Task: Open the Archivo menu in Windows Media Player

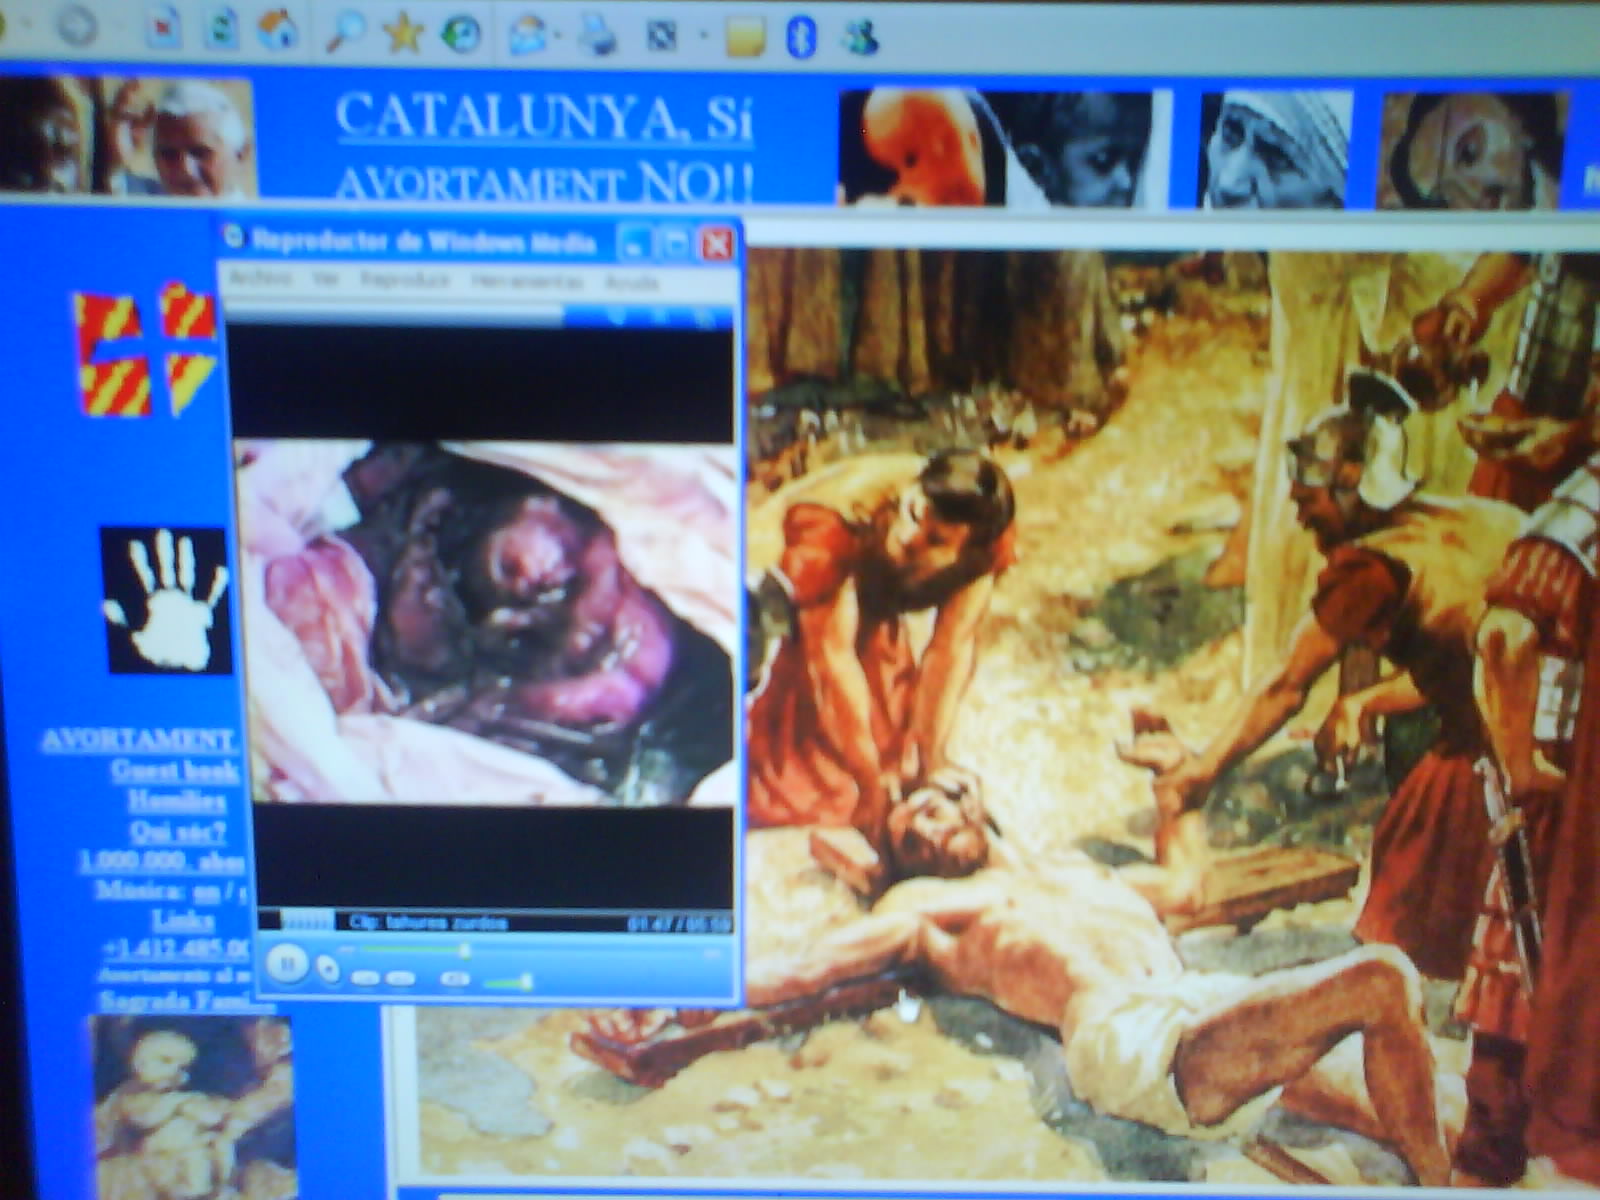Action: pyautogui.click(x=261, y=279)
